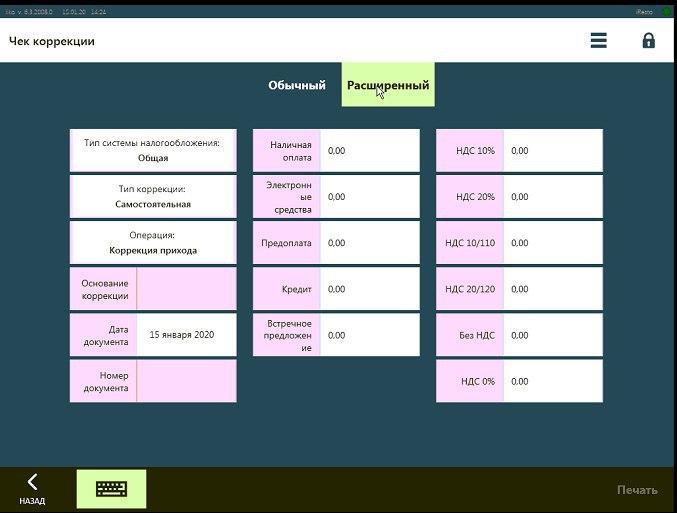
Task: Switch to the Обычный tab
Action: (297, 85)
